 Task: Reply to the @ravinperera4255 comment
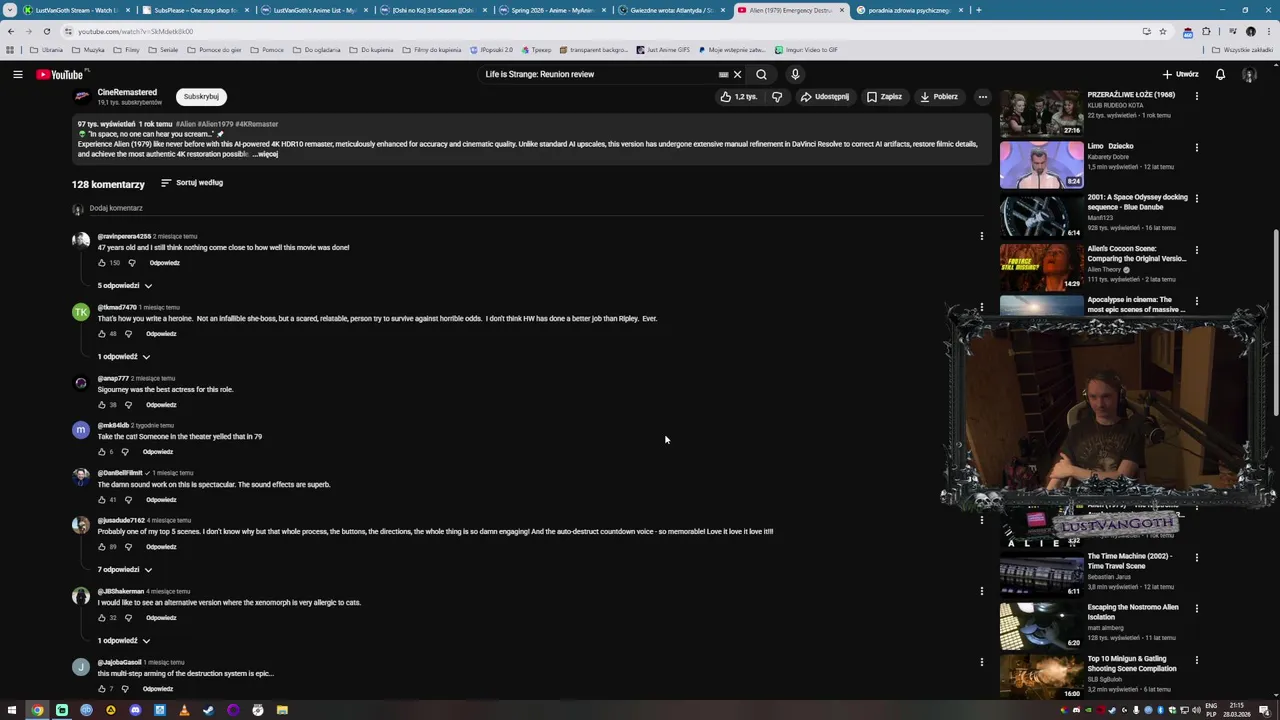[165, 263]
